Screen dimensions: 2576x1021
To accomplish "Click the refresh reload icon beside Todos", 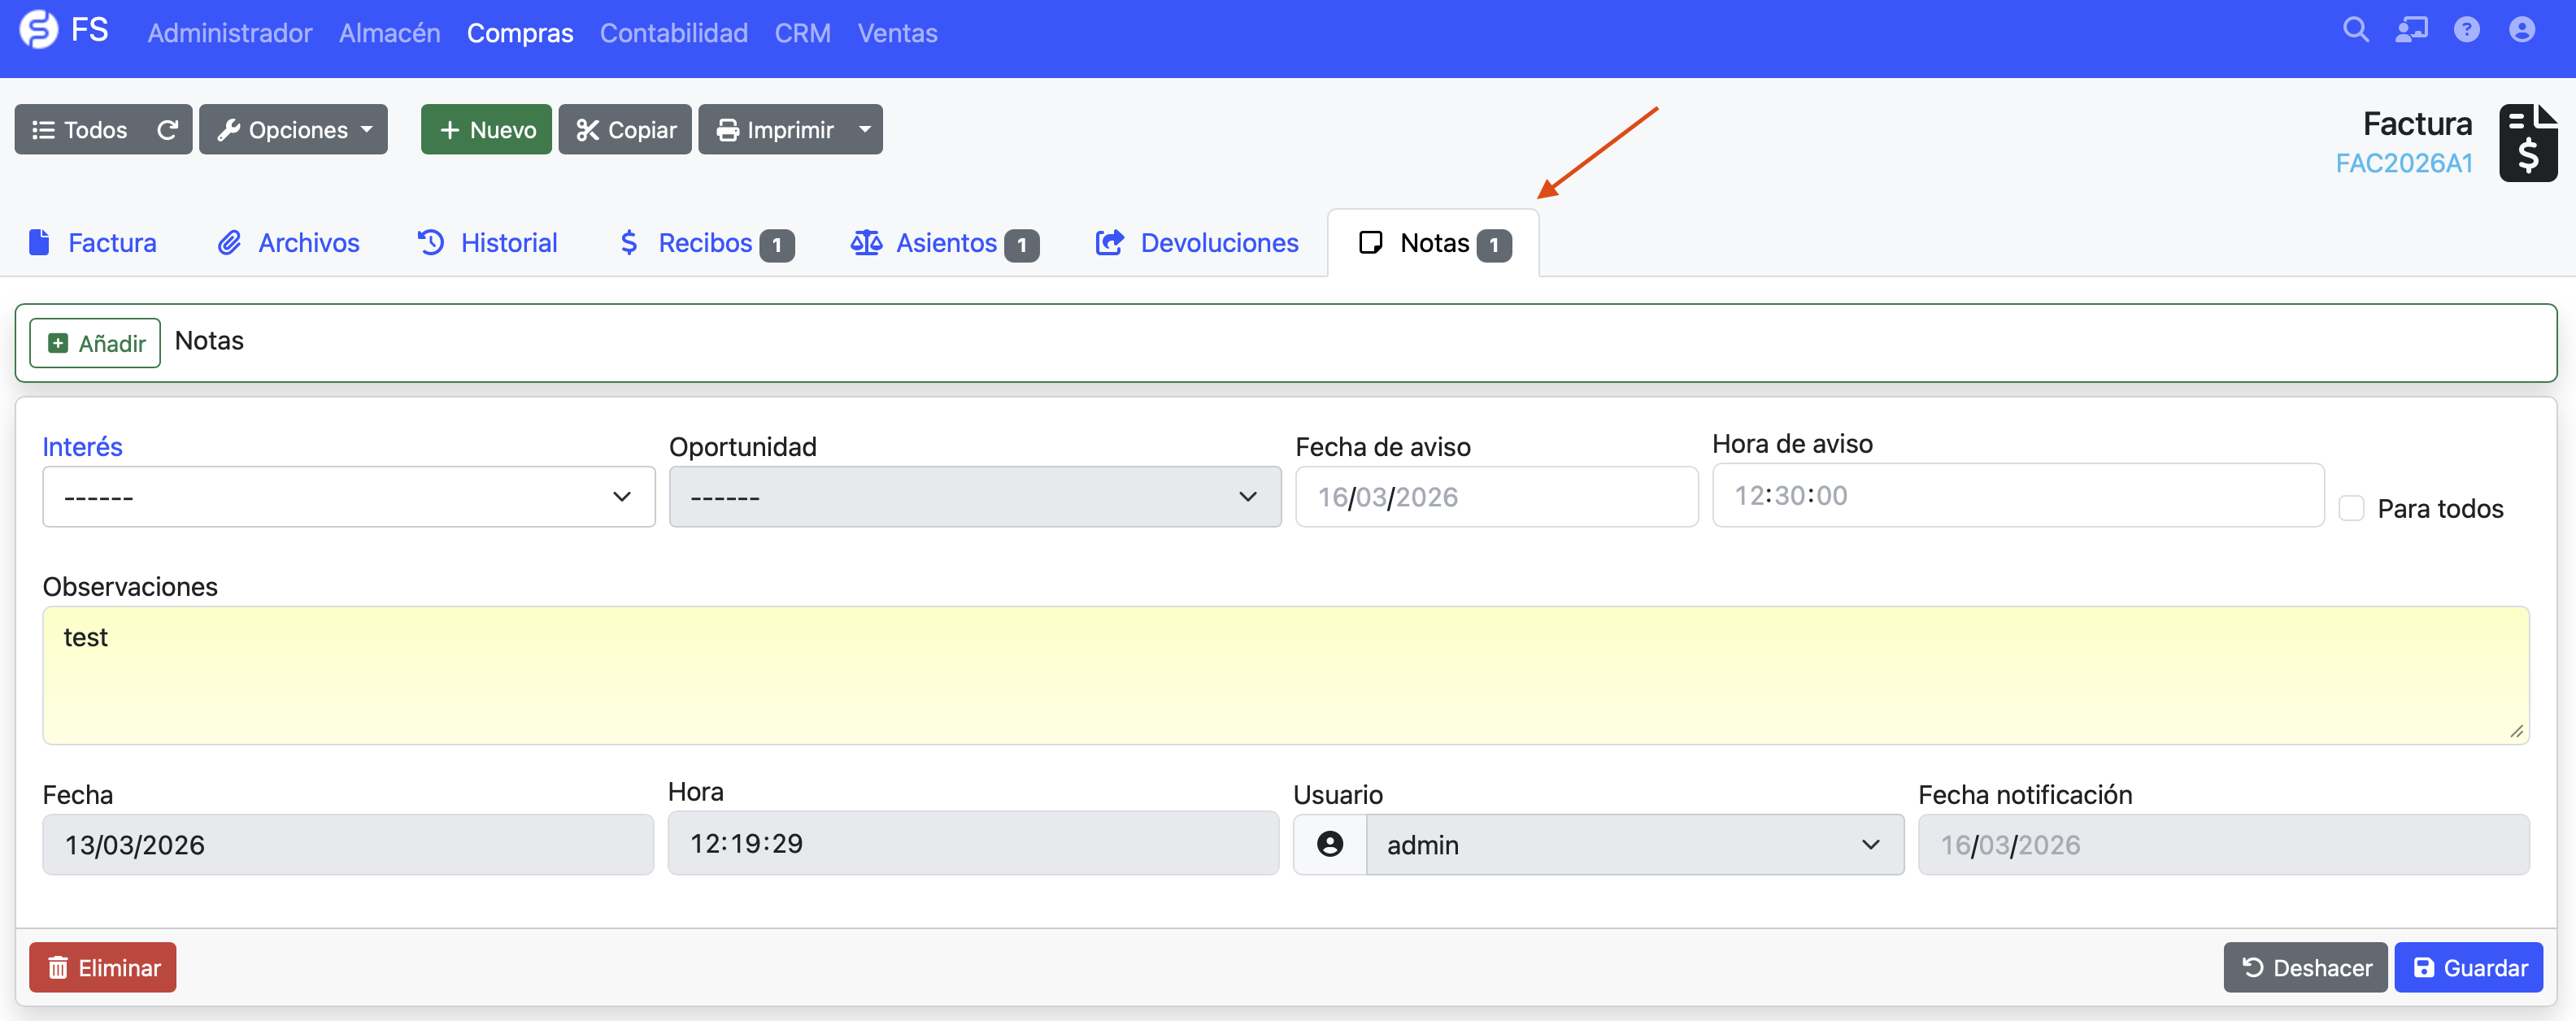I will pyautogui.click(x=167, y=130).
